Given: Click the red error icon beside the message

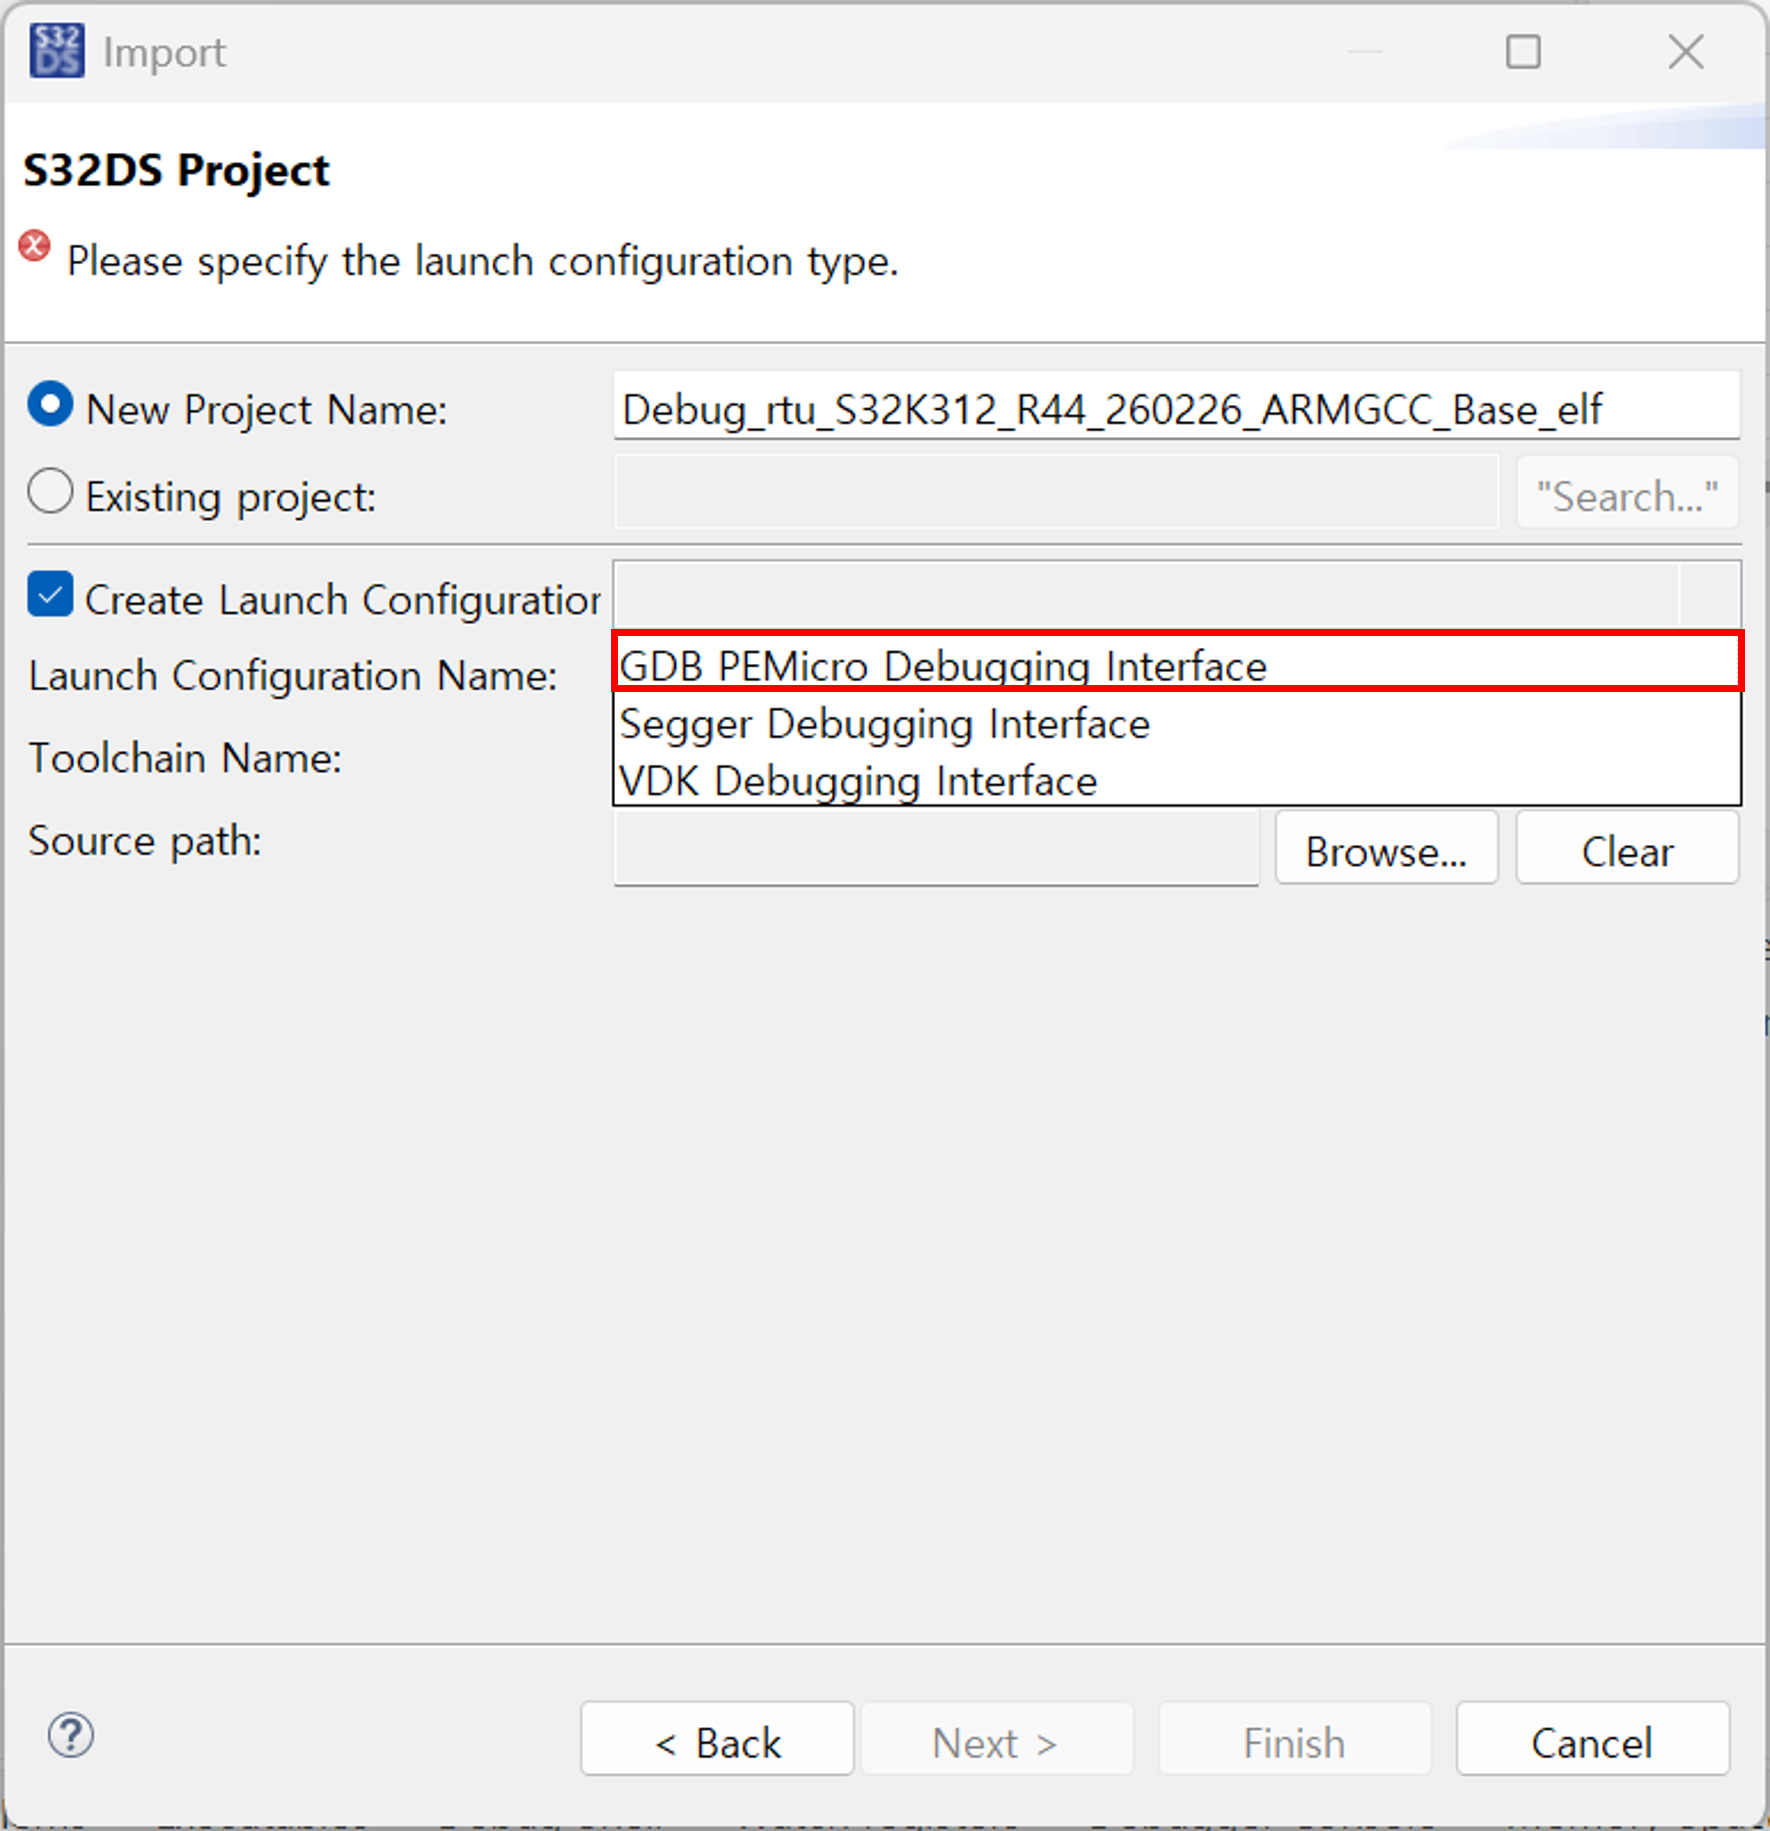Looking at the screenshot, I should point(35,246).
